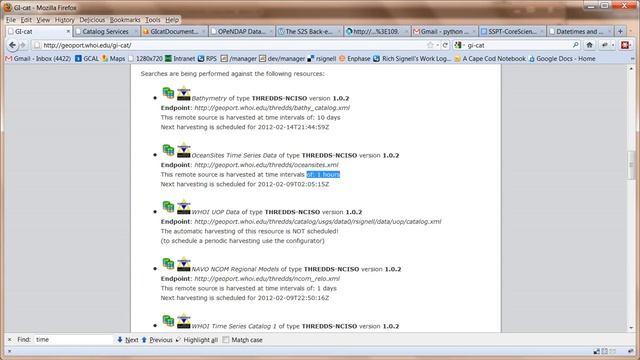Click the green database icon beside OceanSites Time Series

coord(168,150)
